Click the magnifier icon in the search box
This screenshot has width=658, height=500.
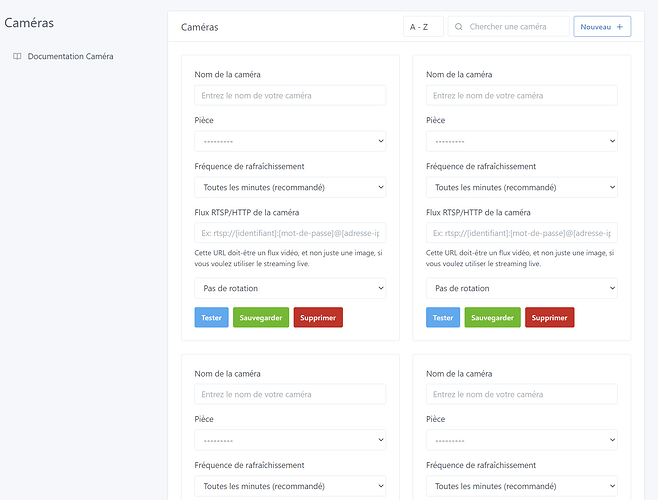click(459, 27)
